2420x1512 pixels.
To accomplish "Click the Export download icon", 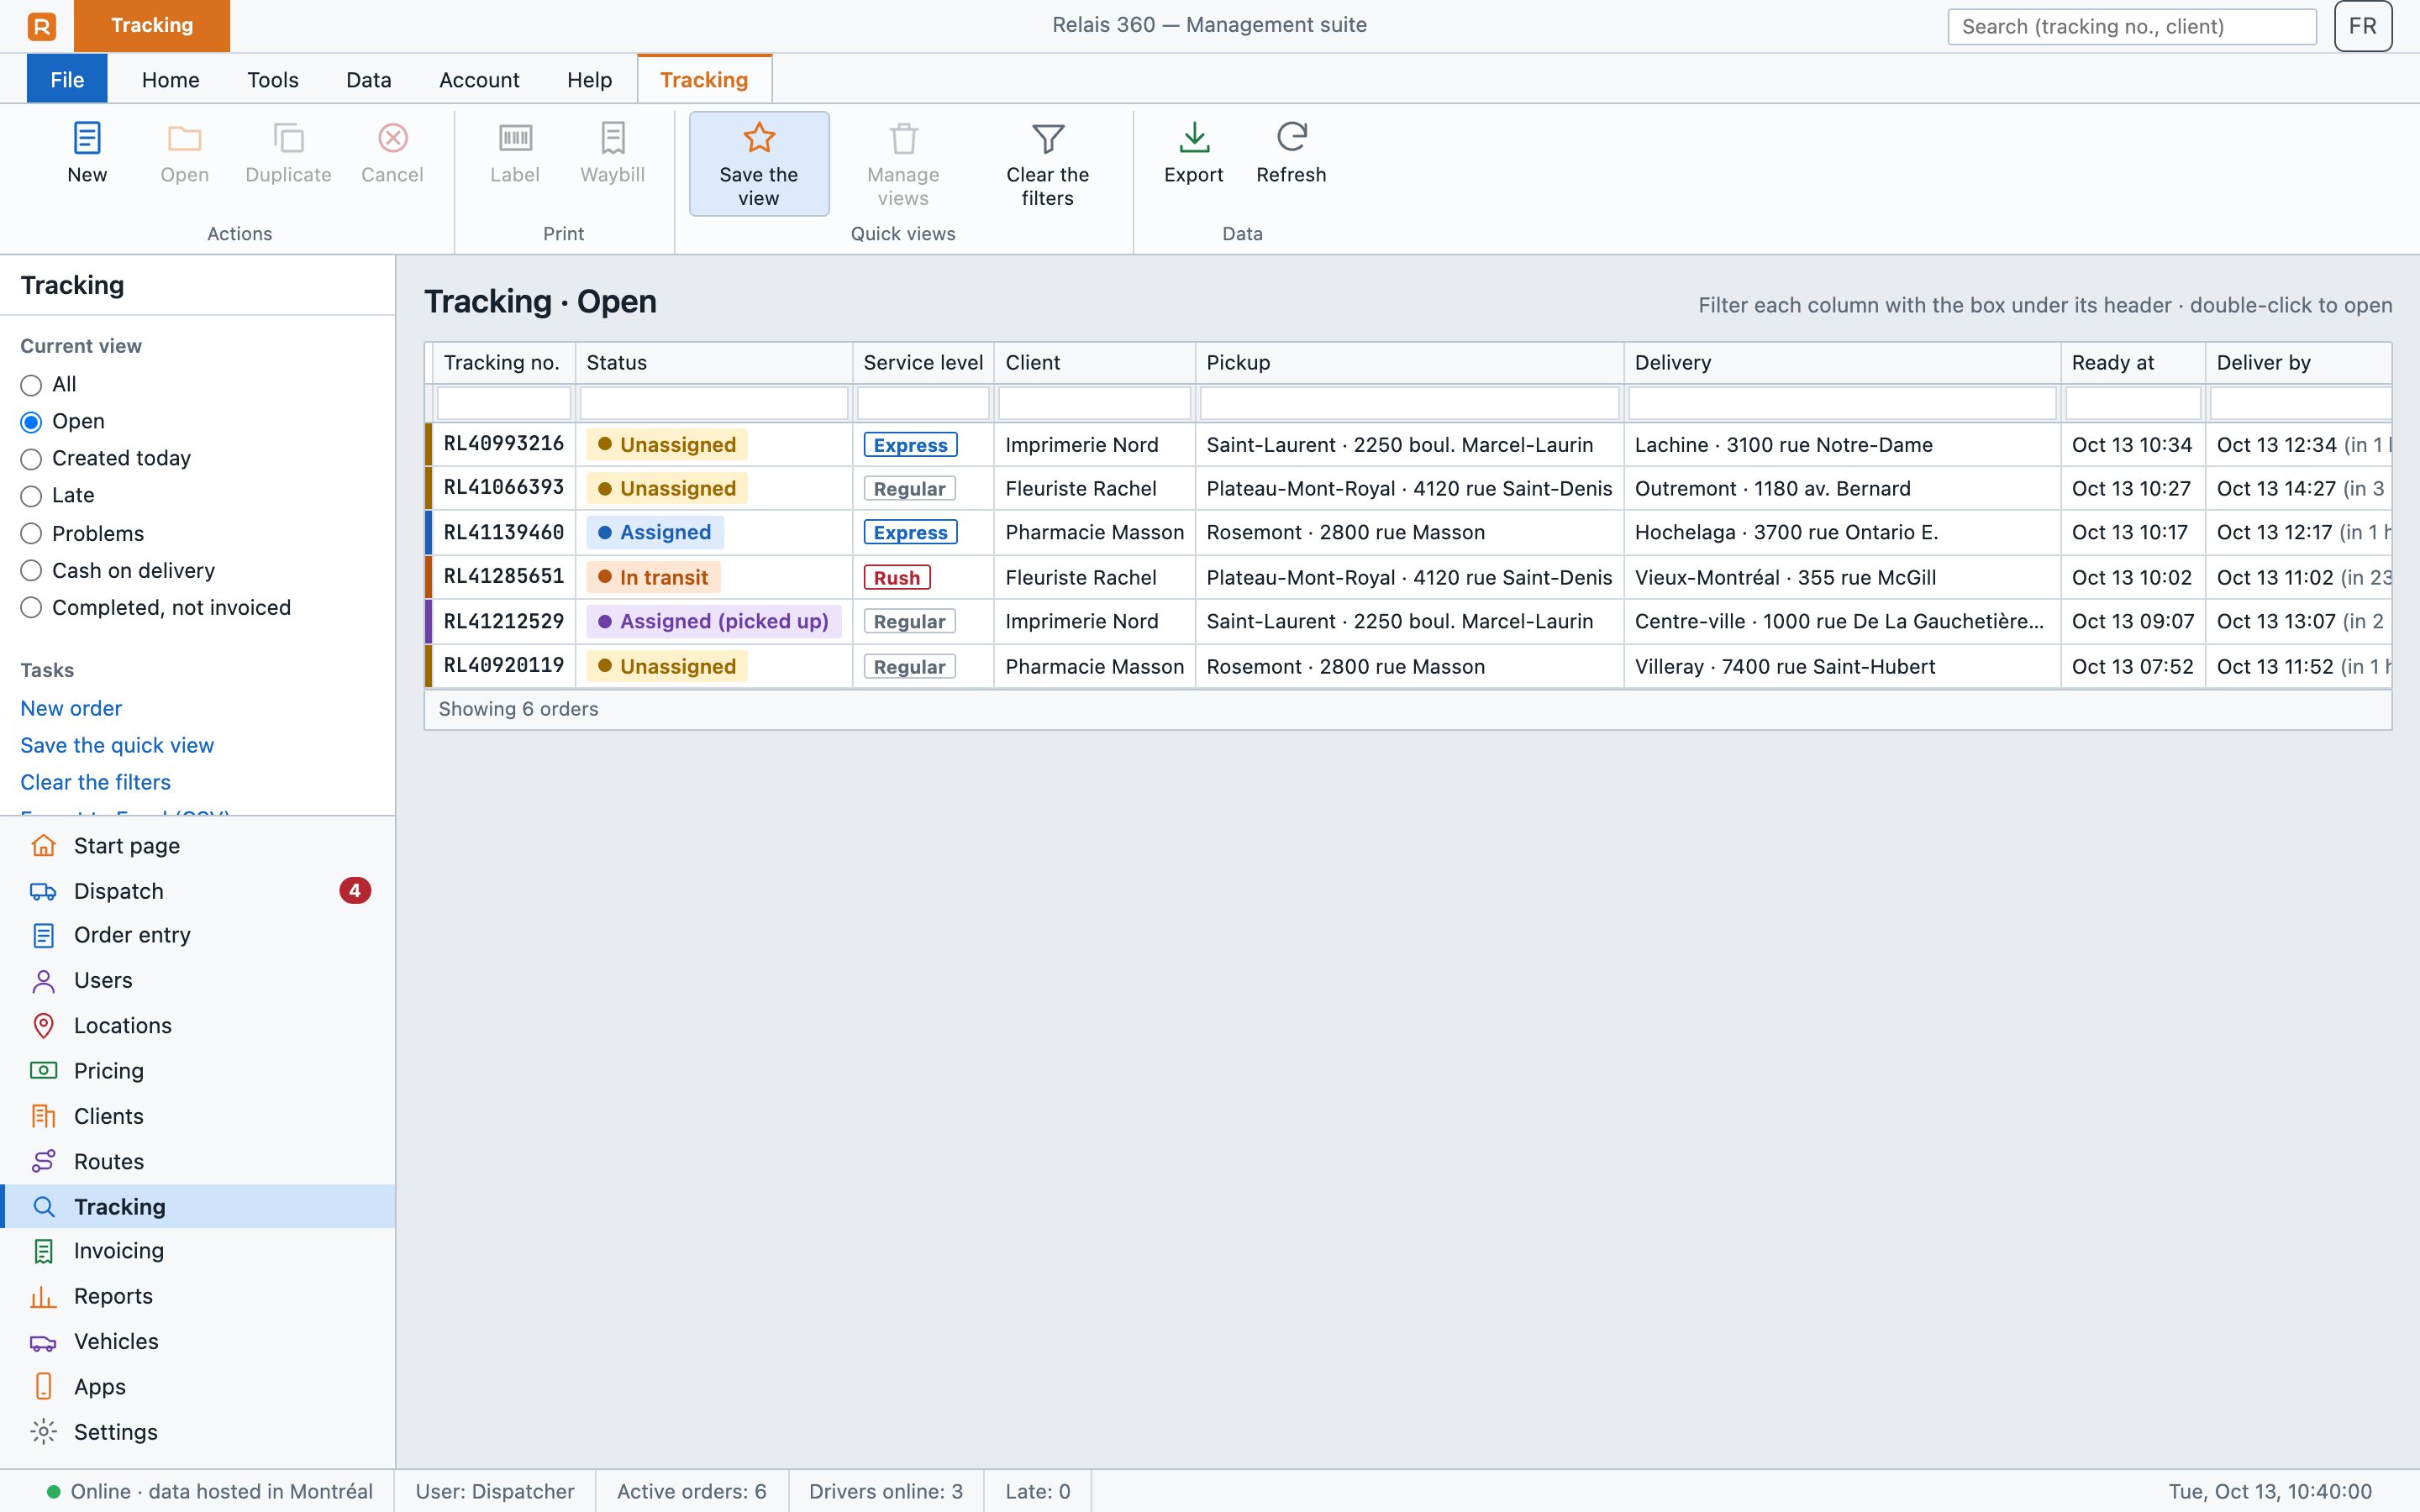I will point(1193,138).
